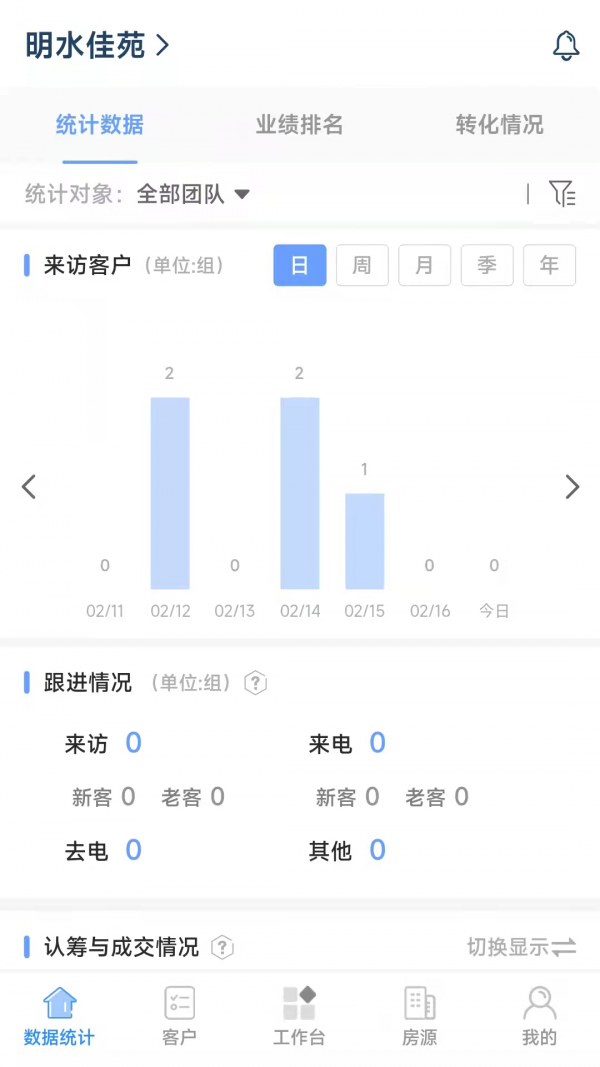Select 日 time period option
The height and width of the screenshot is (1067, 600).
[x=299, y=266]
